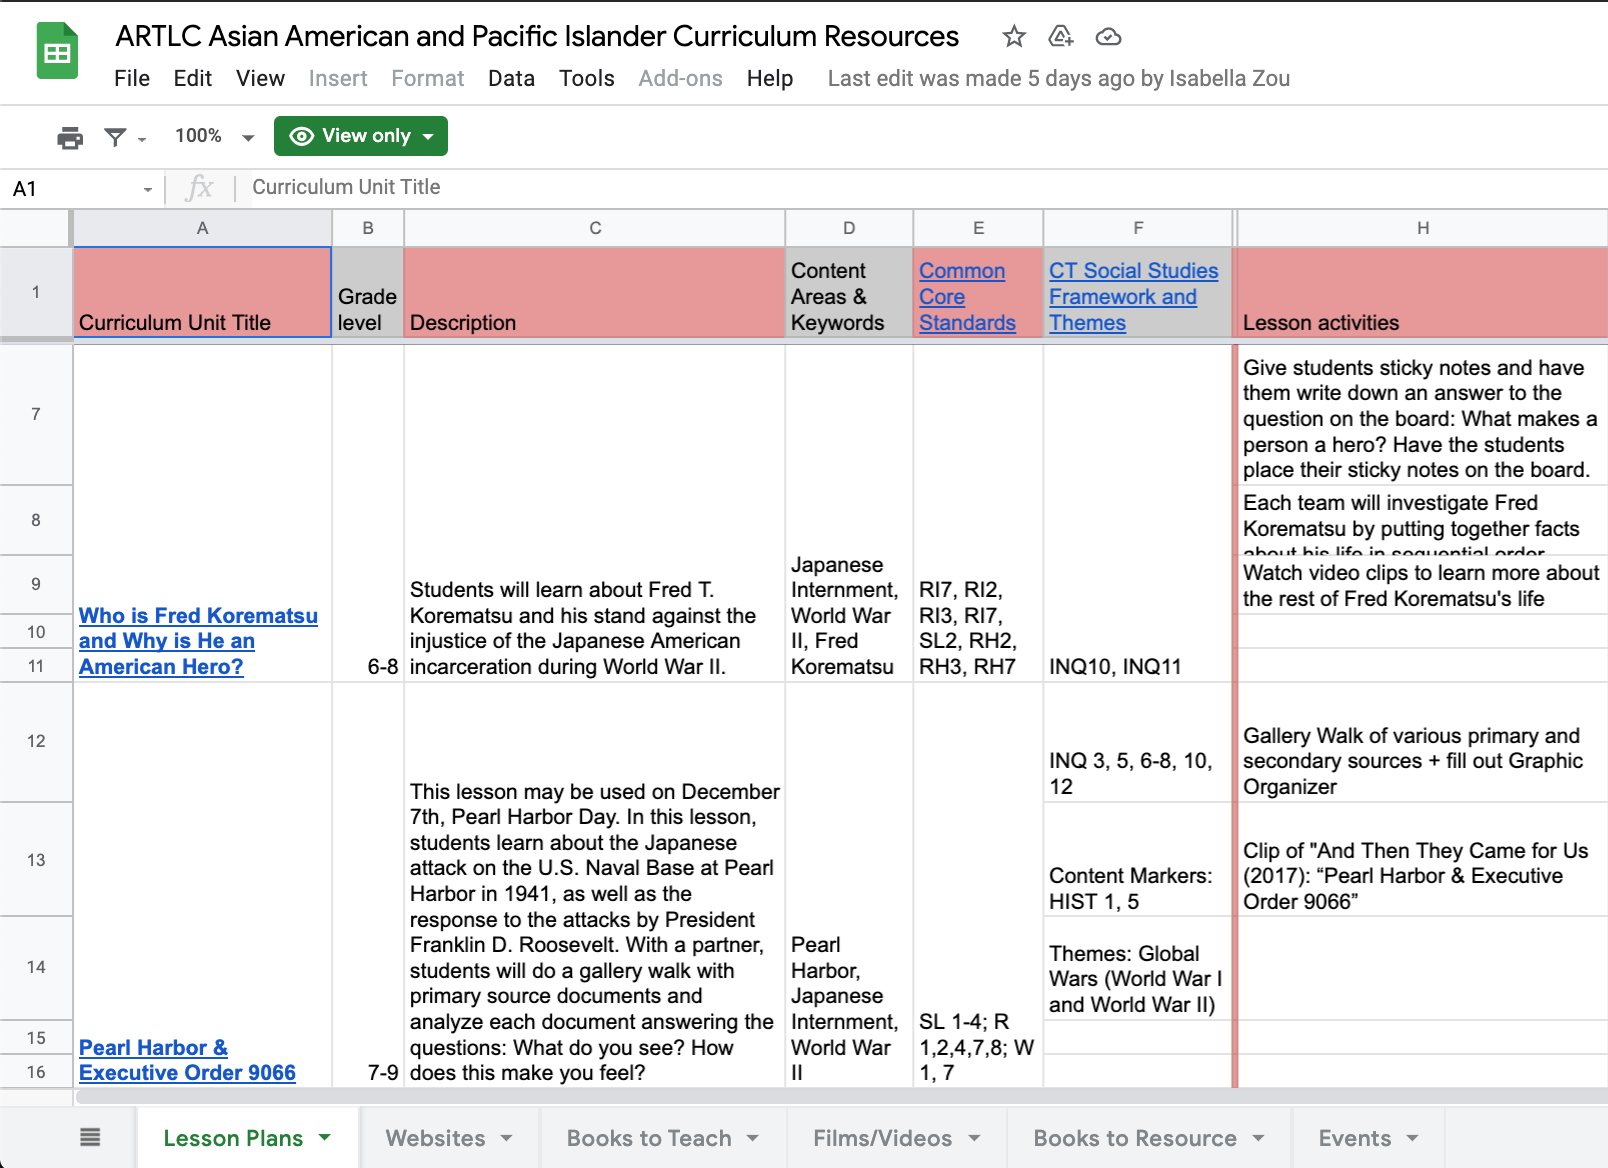Click the Curriculum Unit Title cell
Screen dimensions: 1608x1168
click(202, 292)
